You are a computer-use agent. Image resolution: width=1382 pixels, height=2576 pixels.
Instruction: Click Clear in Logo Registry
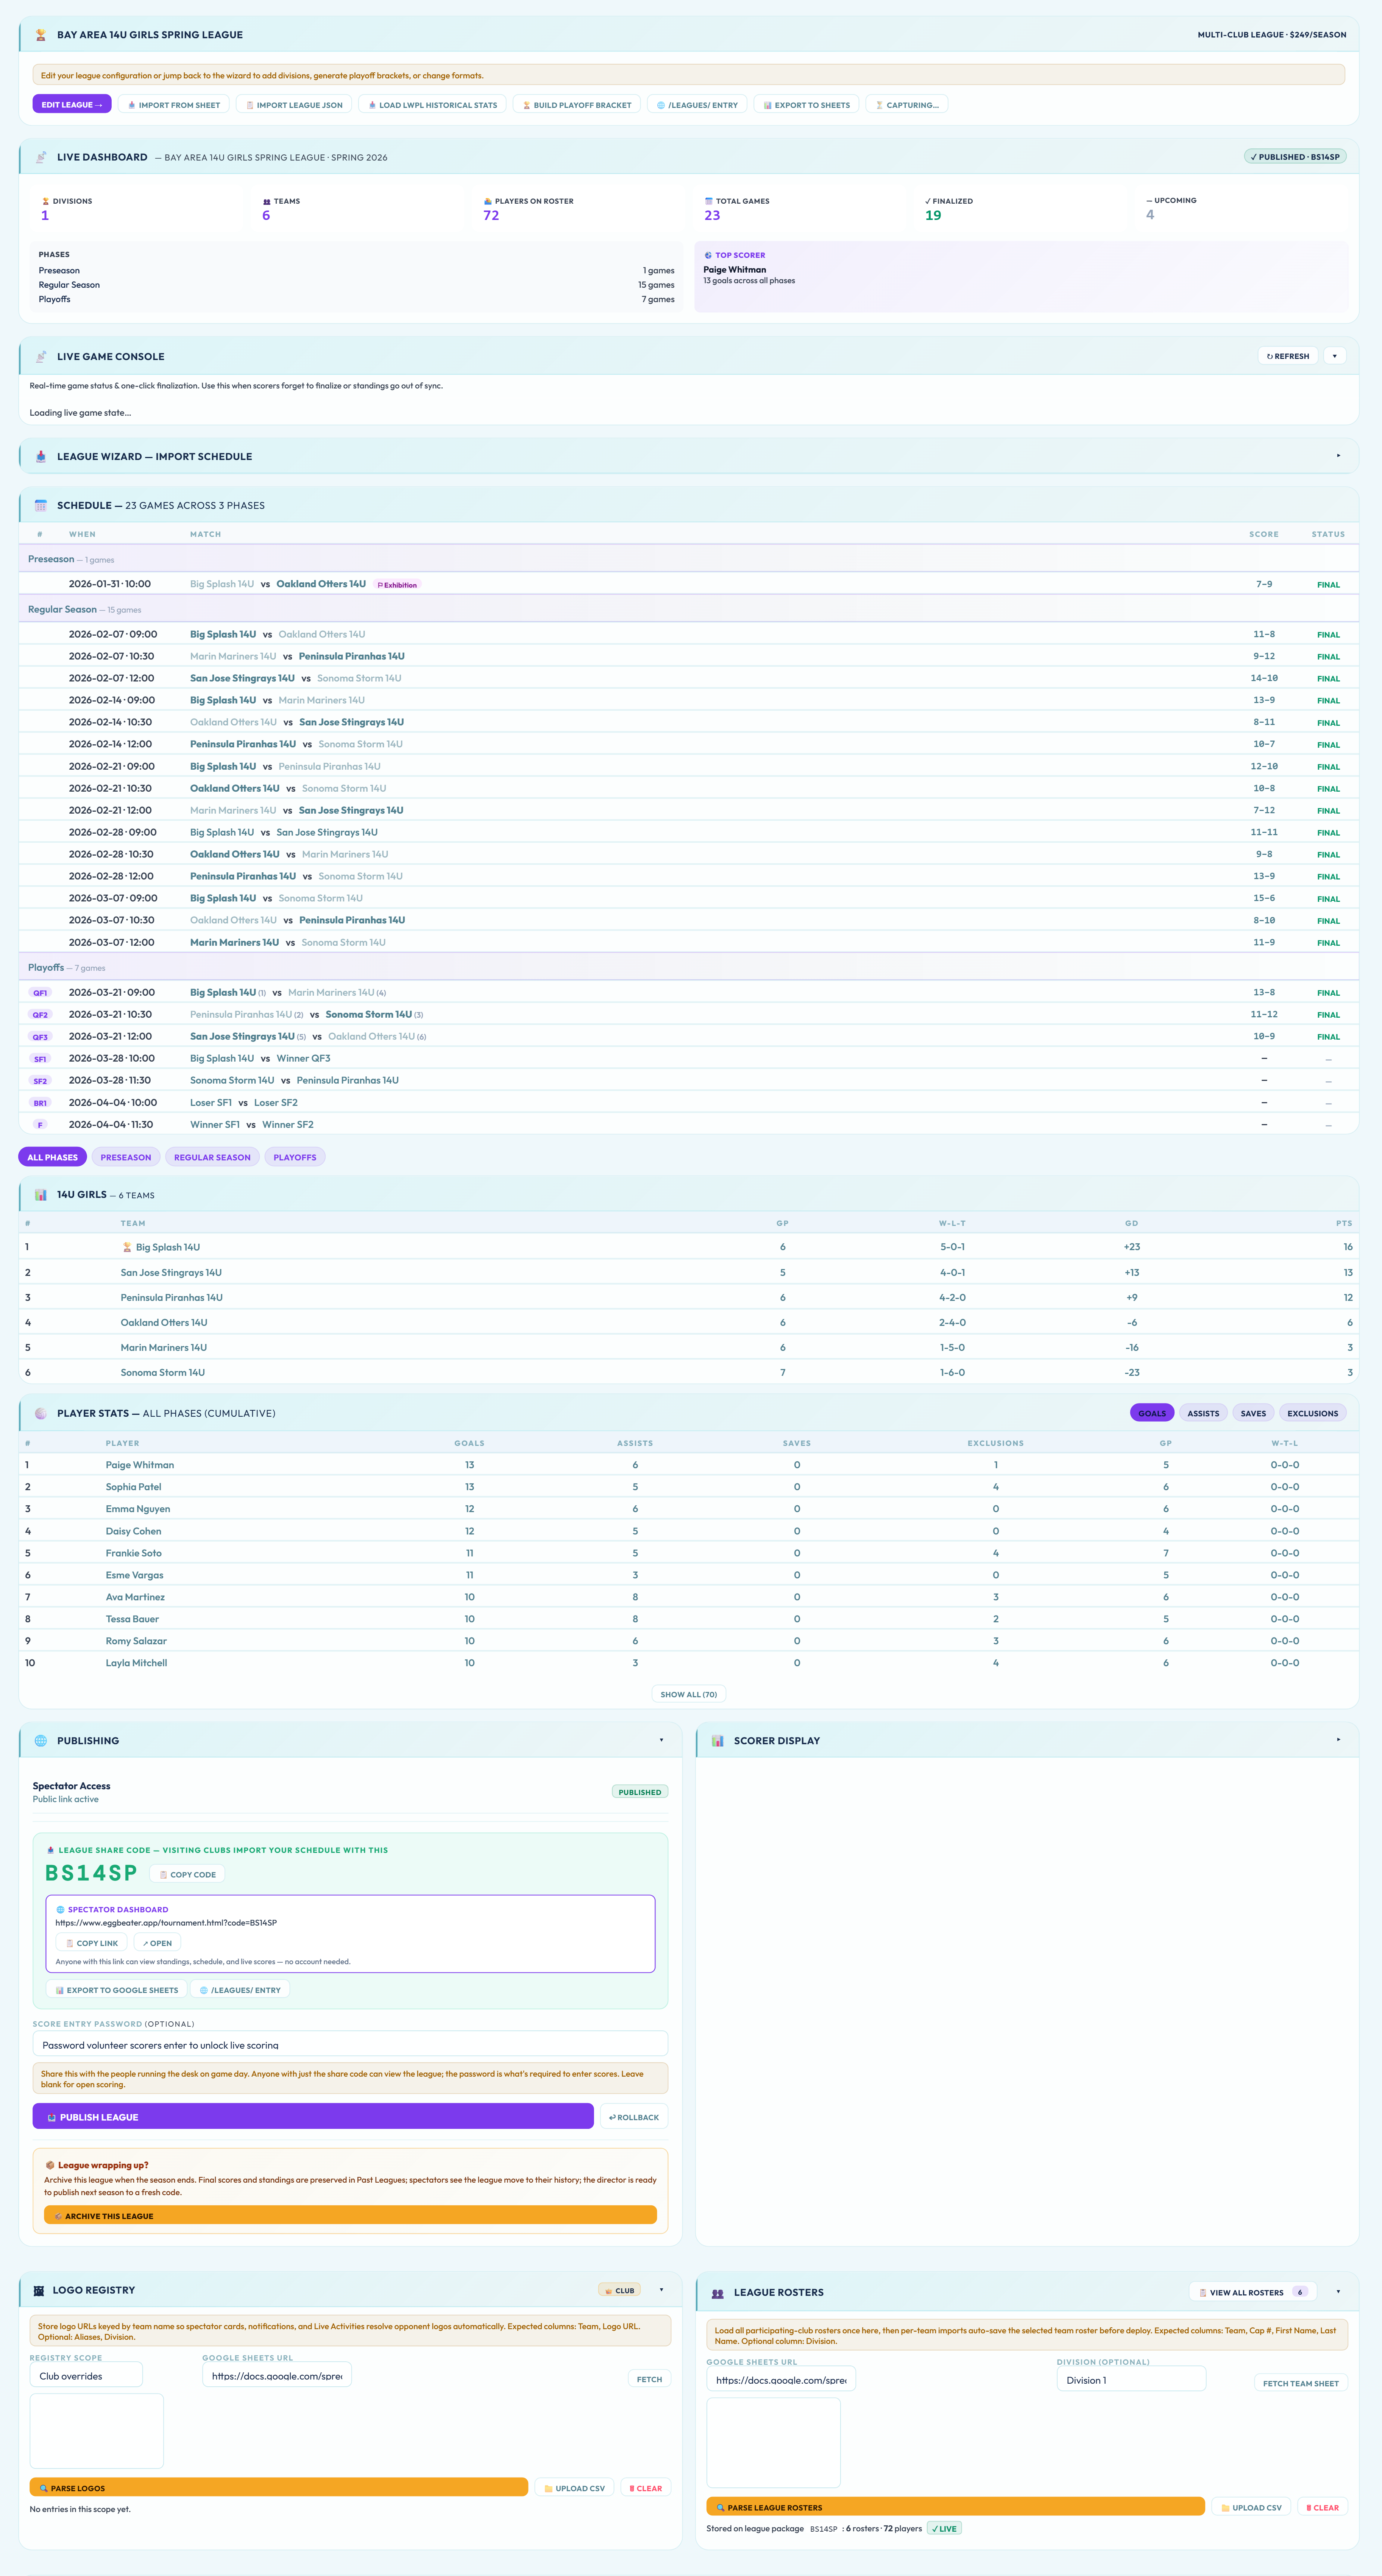(646, 2488)
